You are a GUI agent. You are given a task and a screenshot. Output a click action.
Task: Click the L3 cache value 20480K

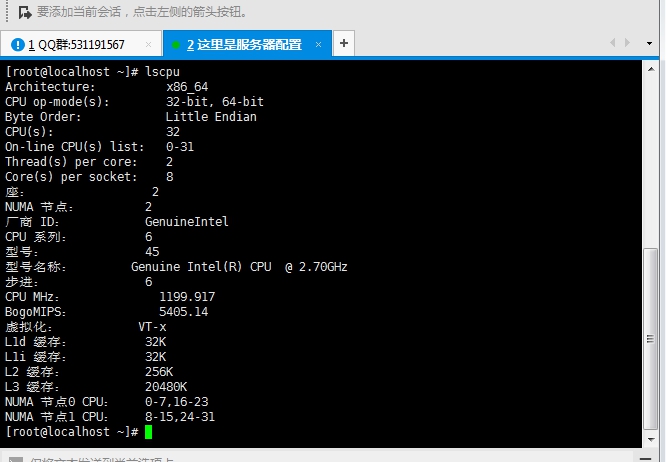click(166, 387)
